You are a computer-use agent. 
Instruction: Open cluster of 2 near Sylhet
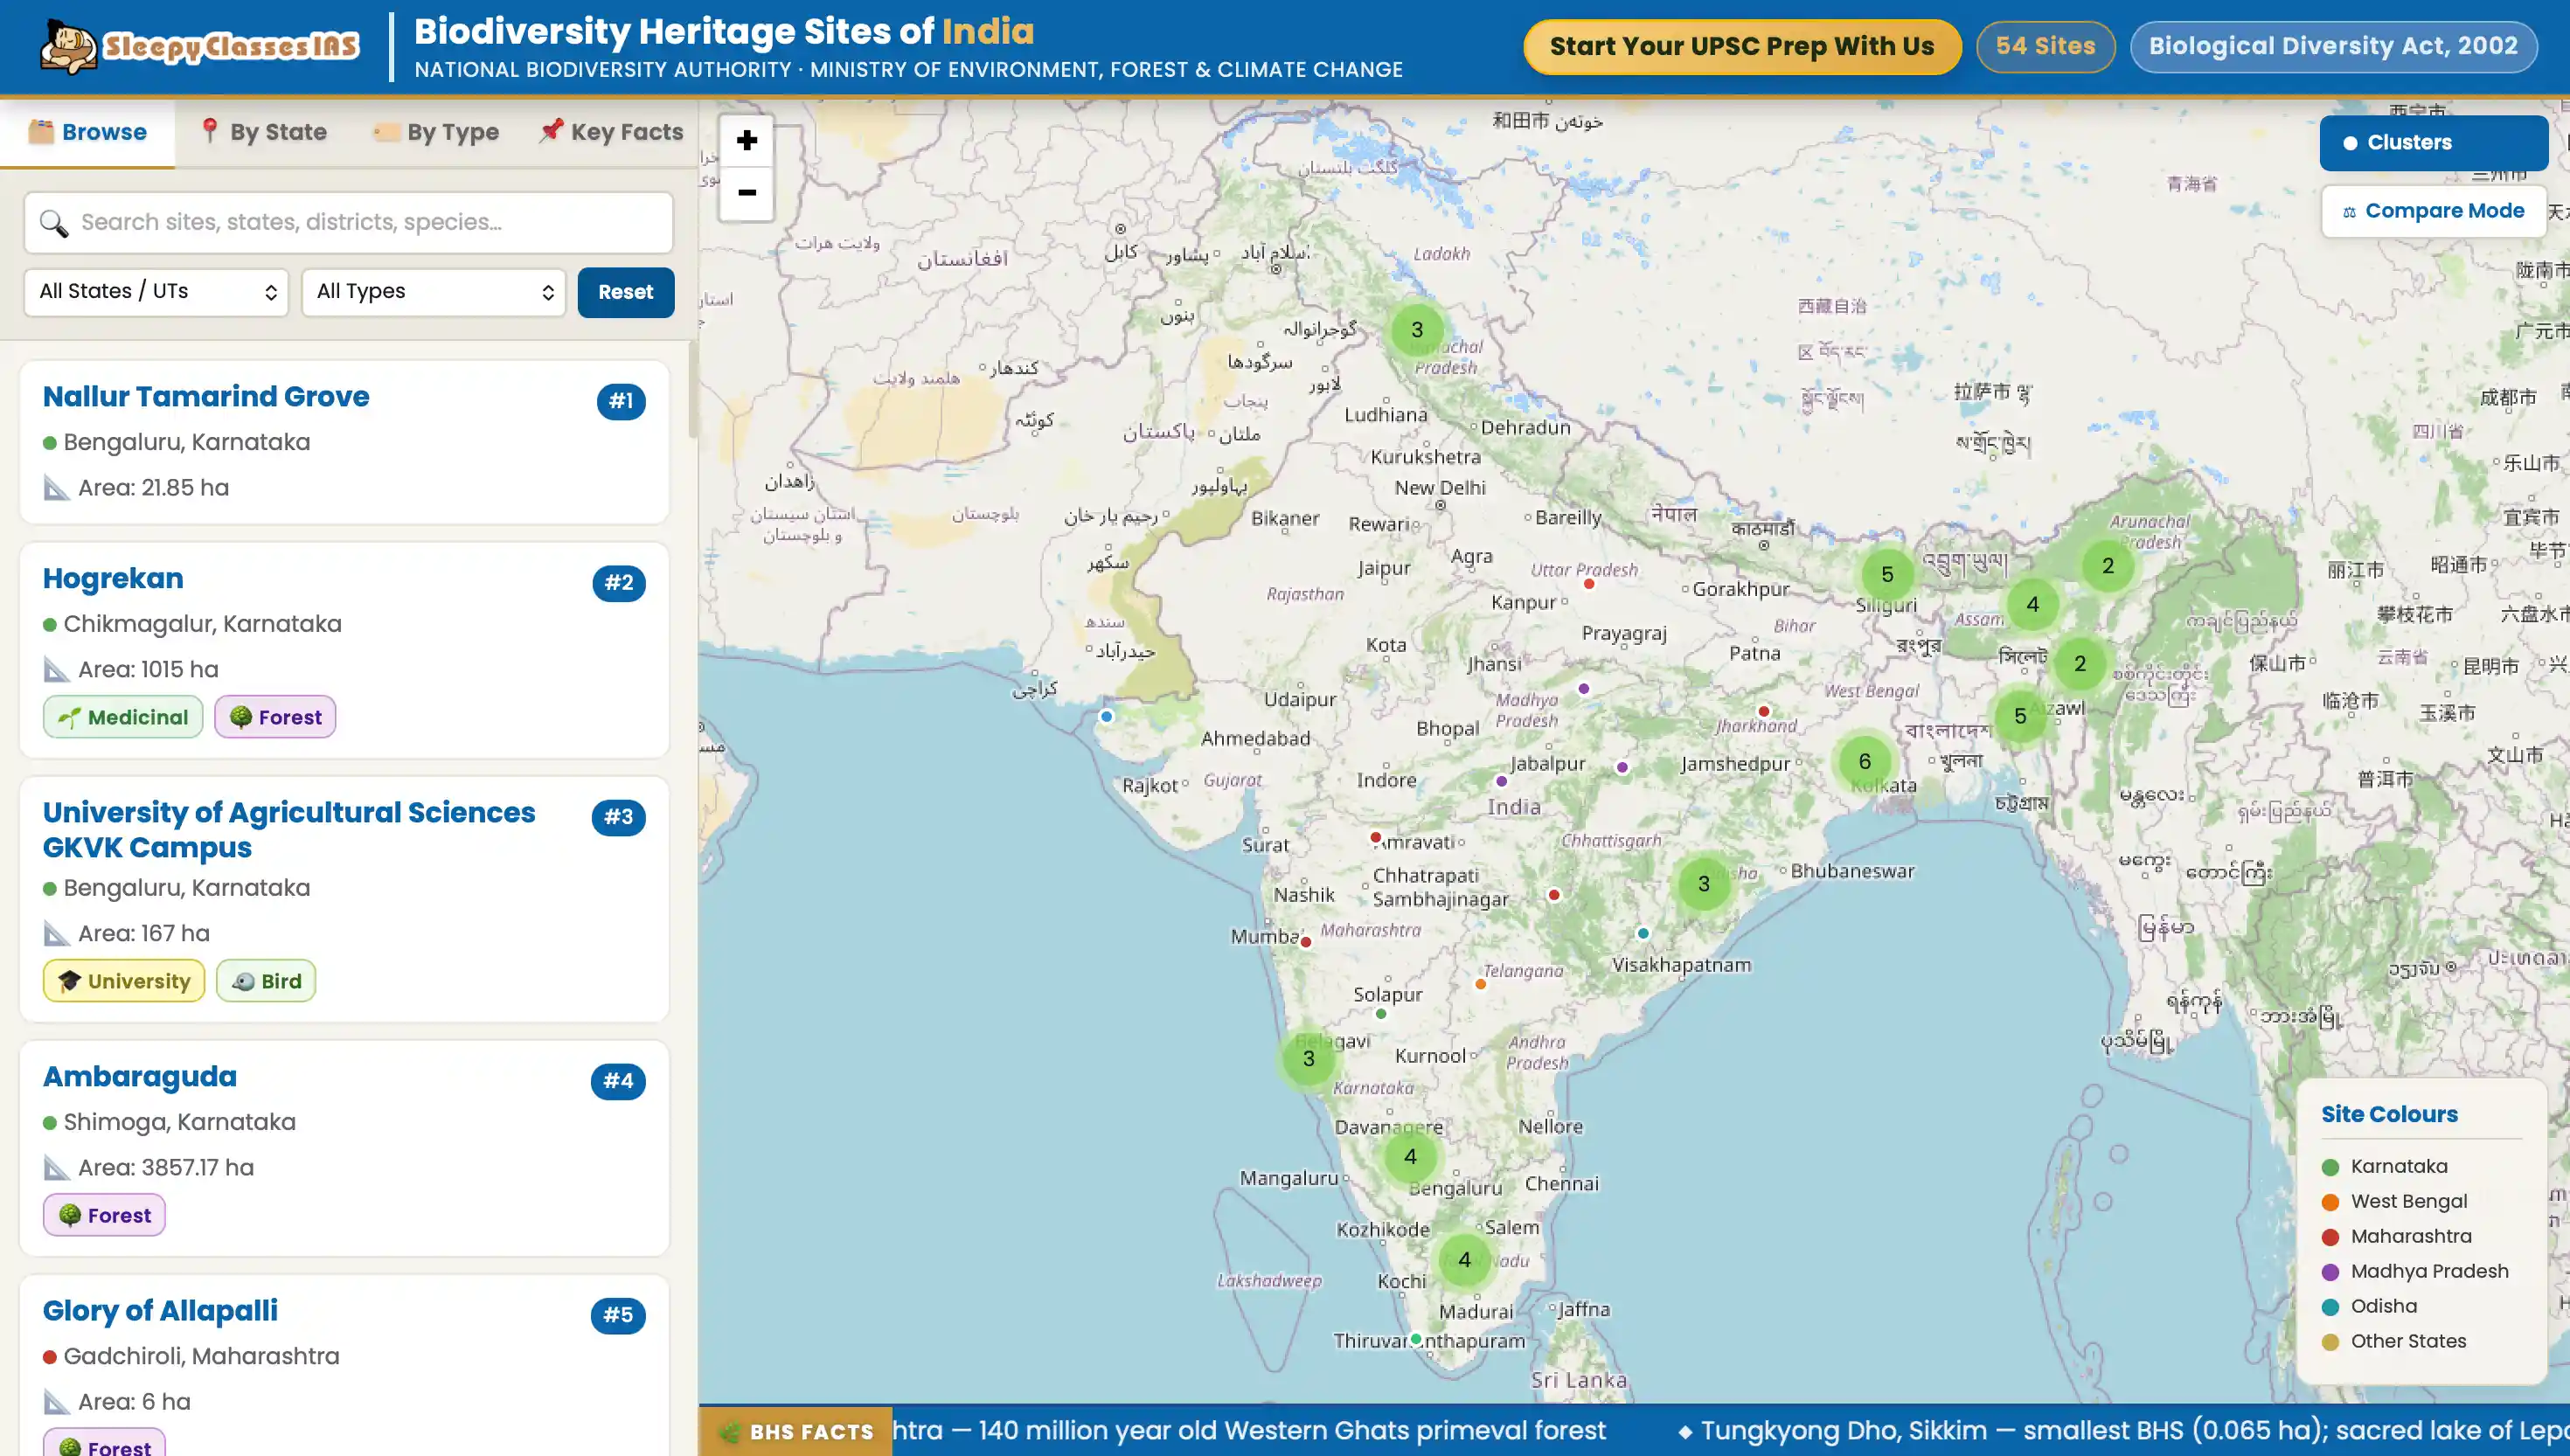pos(2079,663)
